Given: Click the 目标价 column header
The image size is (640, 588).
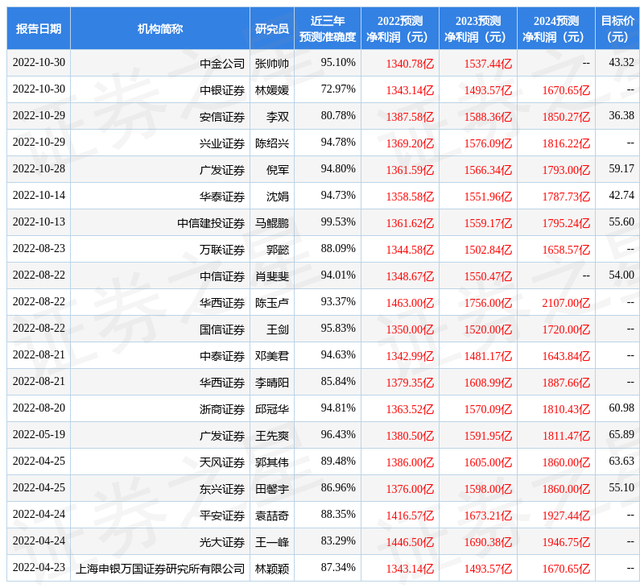Looking at the screenshot, I should pyautogui.click(x=618, y=29).
